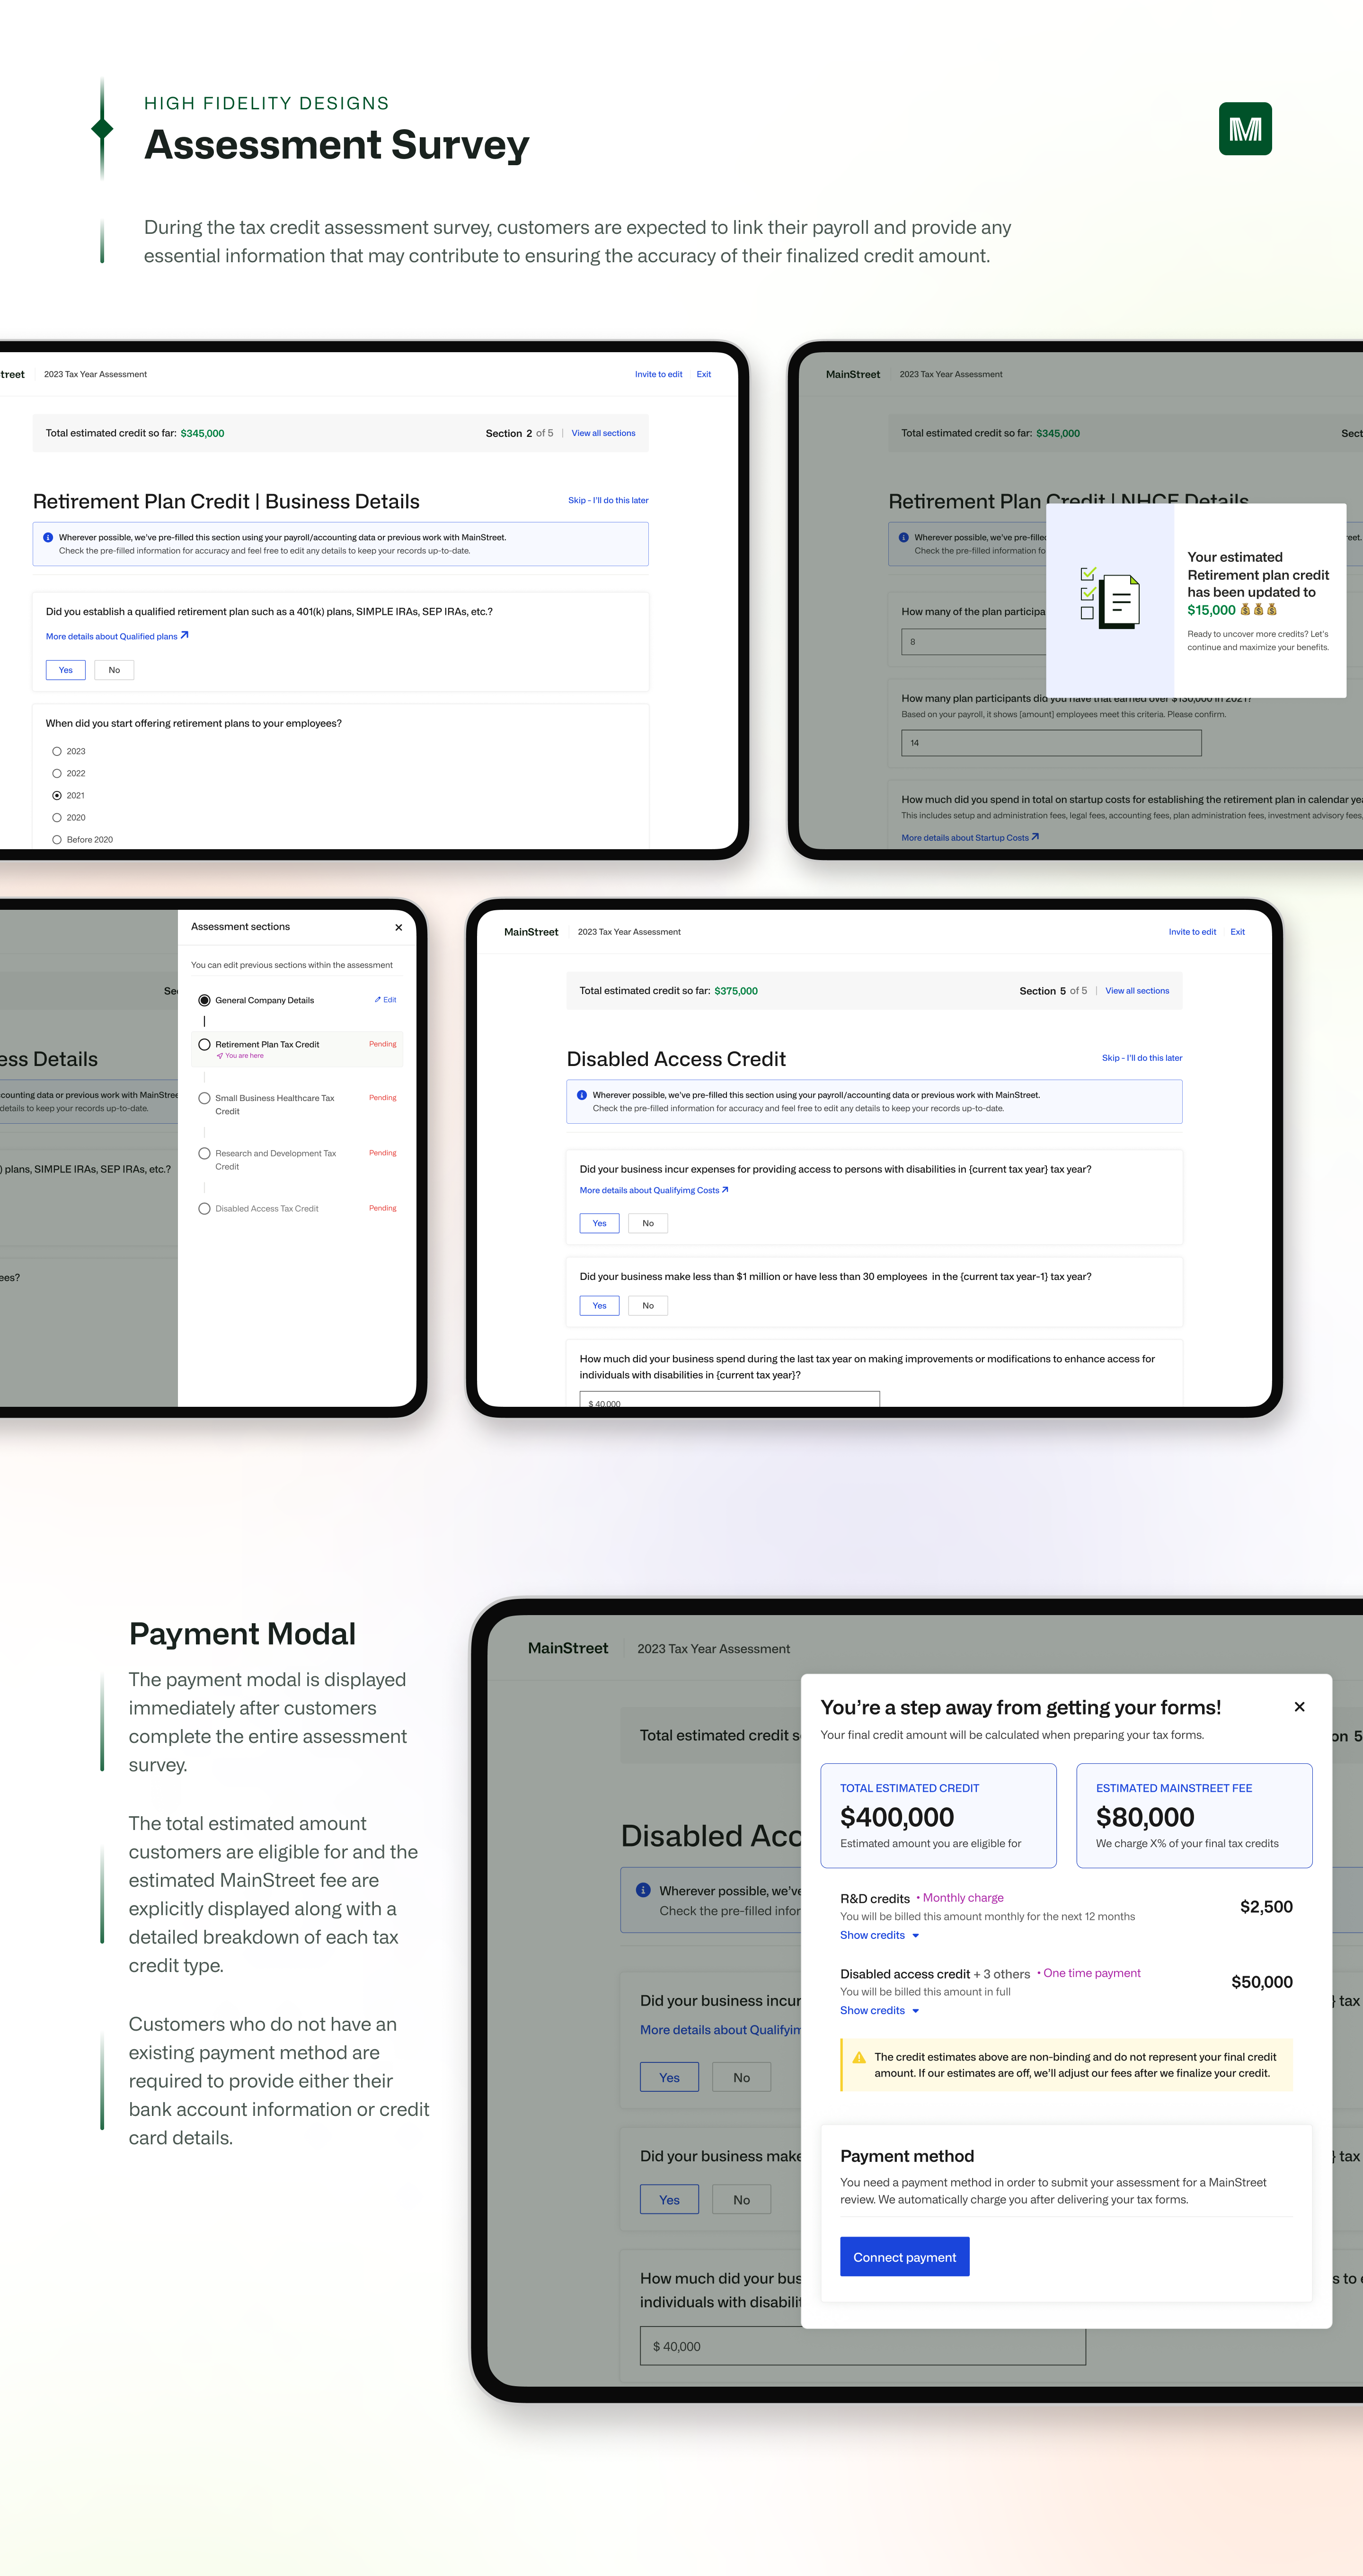Select the 2023 radio option
Image resolution: width=1363 pixels, height=2576 pixels.
(57, 751)
